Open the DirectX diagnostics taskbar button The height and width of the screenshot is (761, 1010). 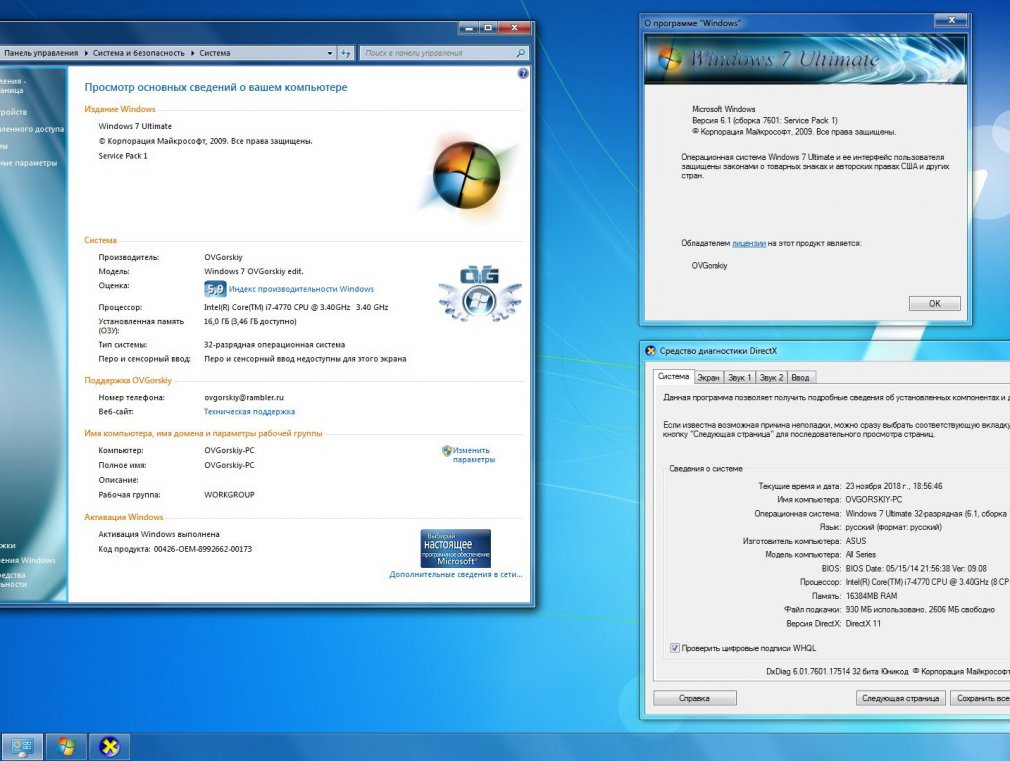tap(110, 747)
